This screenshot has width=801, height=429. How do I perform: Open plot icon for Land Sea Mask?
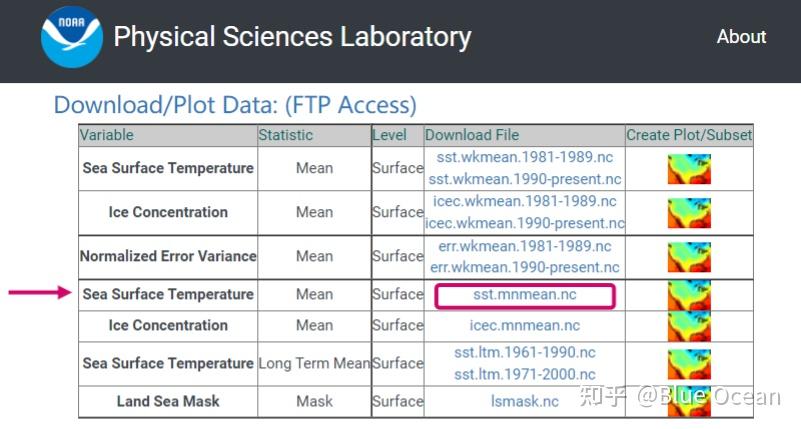(x=689, y=401)
